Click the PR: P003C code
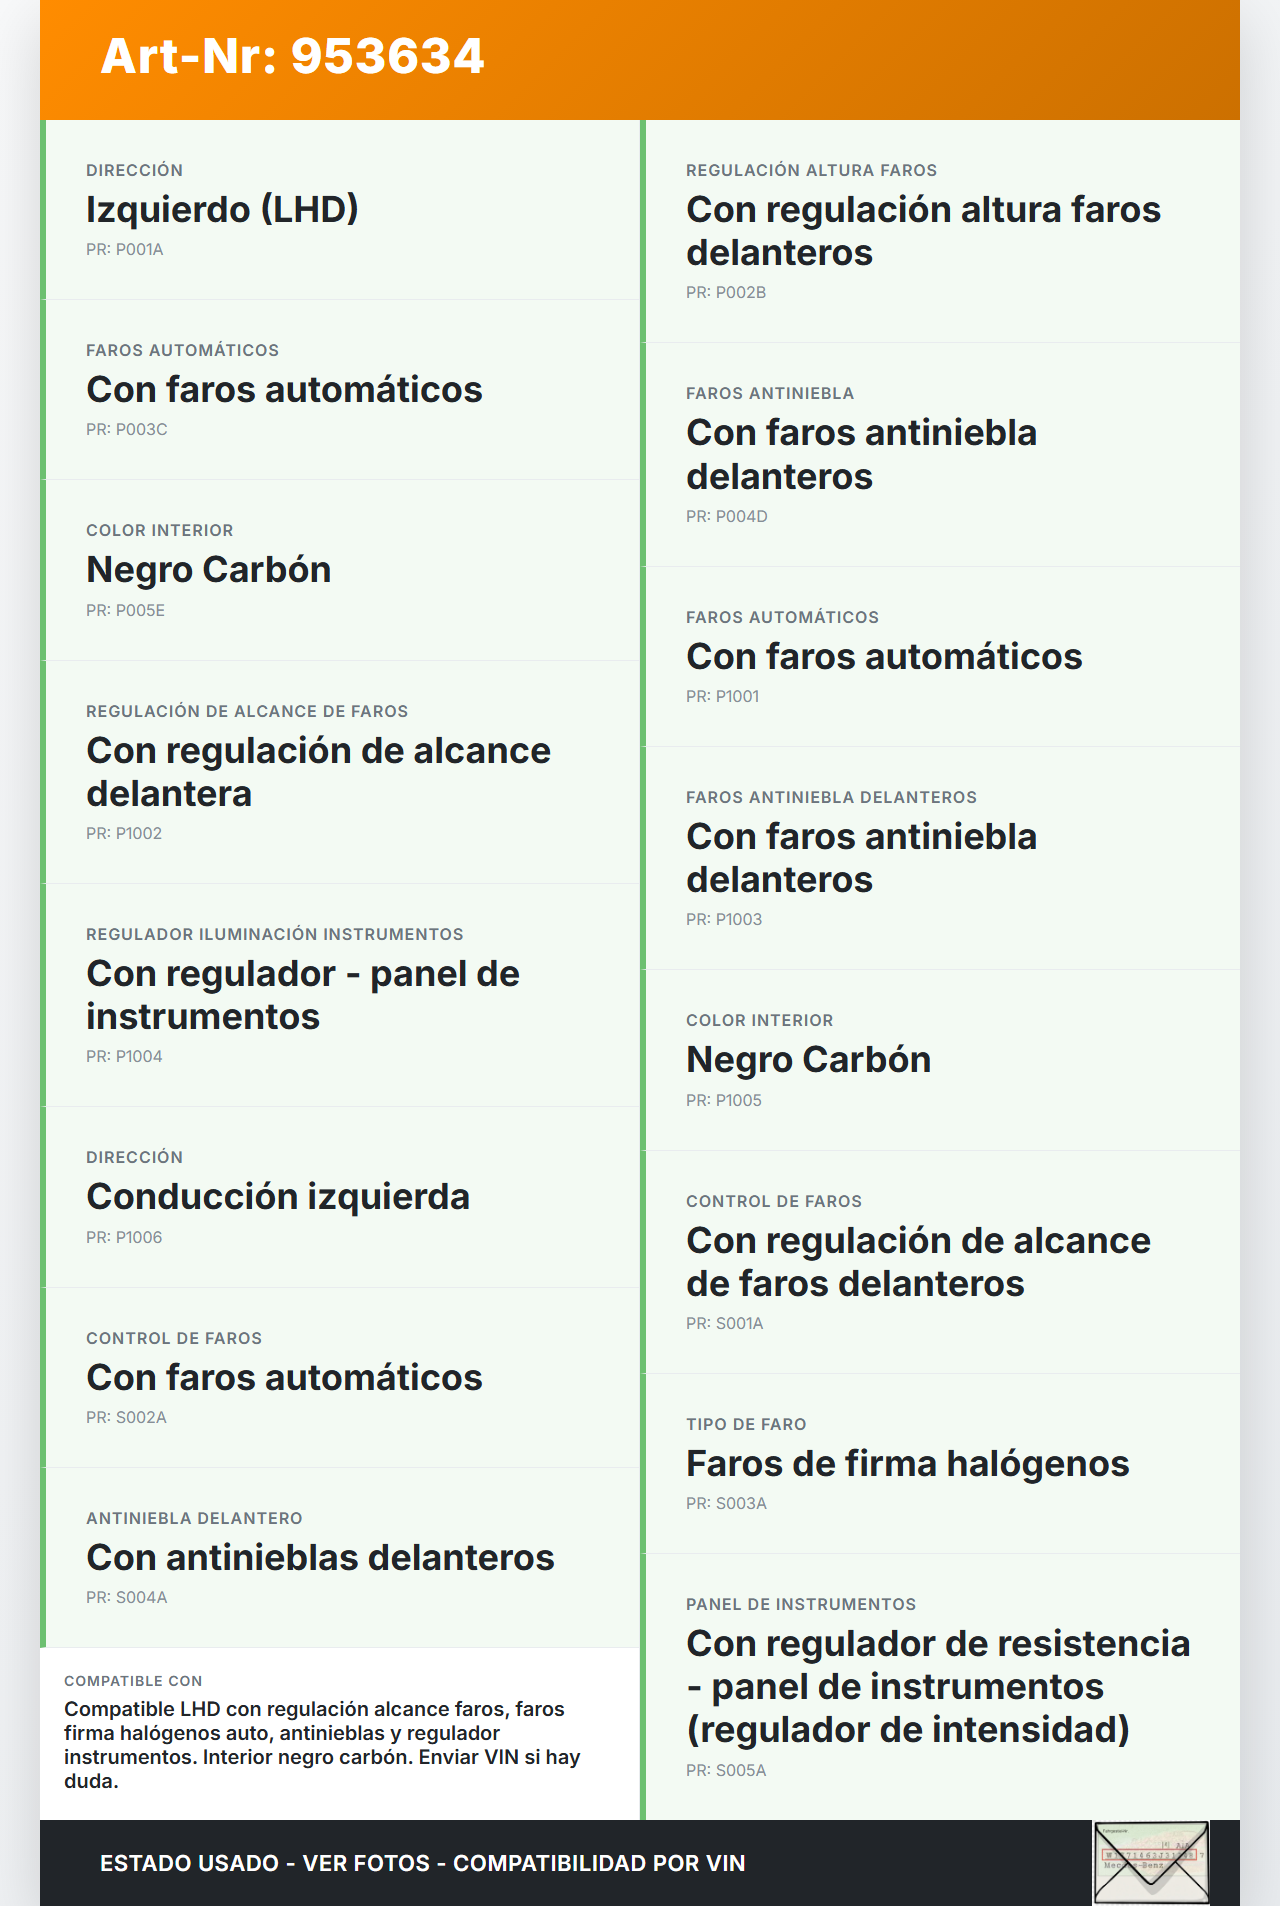 [x=127, y=430]
